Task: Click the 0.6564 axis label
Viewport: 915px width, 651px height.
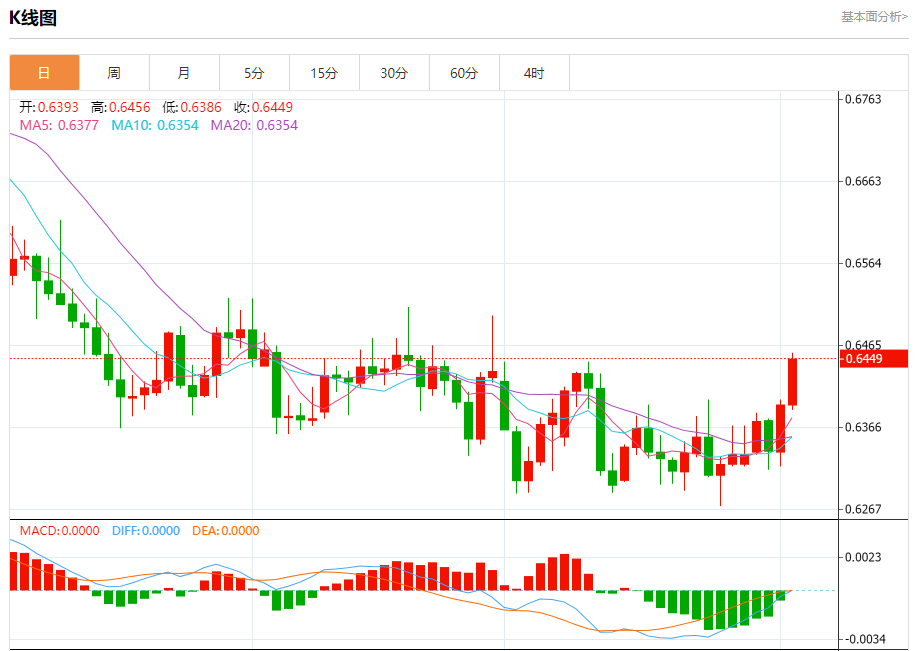Action: (x=863, y=263)
